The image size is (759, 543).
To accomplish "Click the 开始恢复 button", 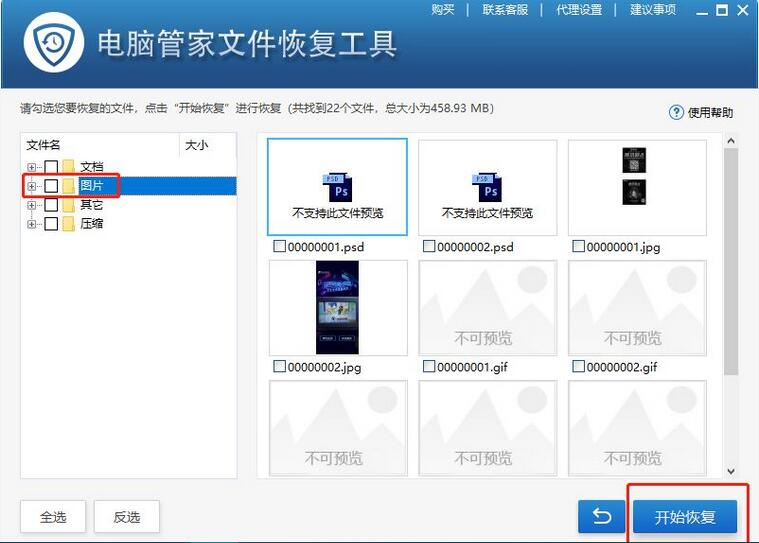I will (685, 517).
